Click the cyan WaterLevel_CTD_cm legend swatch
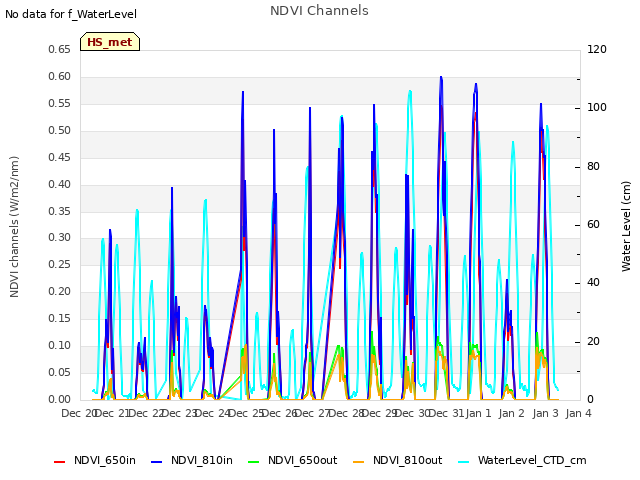This screenshot has width=640, height=480. [464, 462]
